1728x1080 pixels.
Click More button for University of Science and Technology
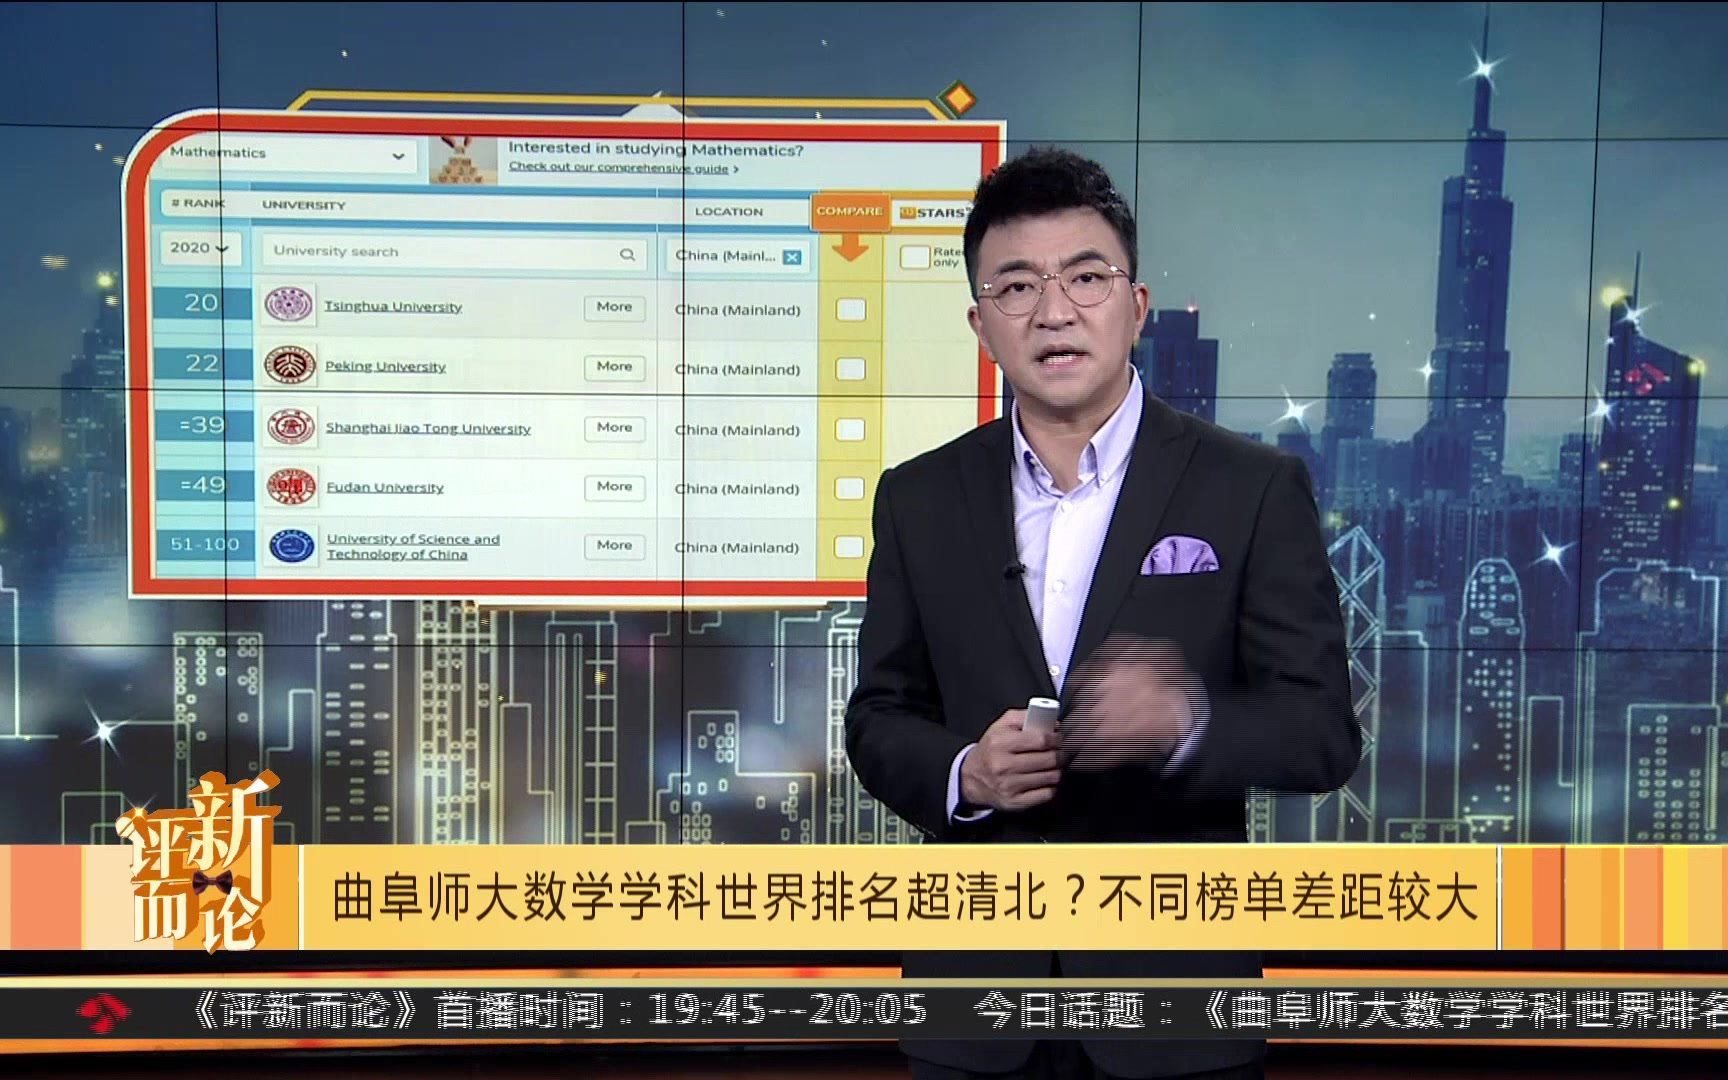coord(614,546)
